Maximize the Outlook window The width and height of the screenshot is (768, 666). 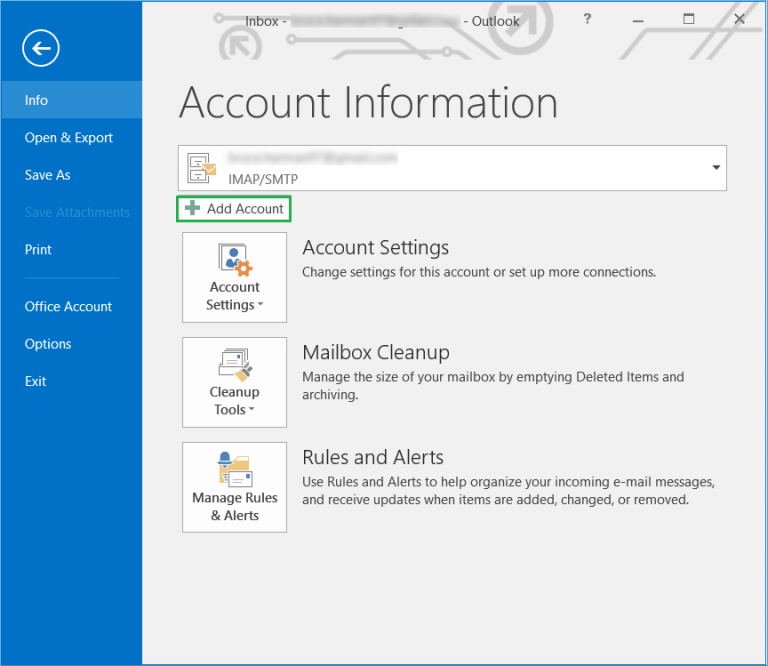coord(689,19)
